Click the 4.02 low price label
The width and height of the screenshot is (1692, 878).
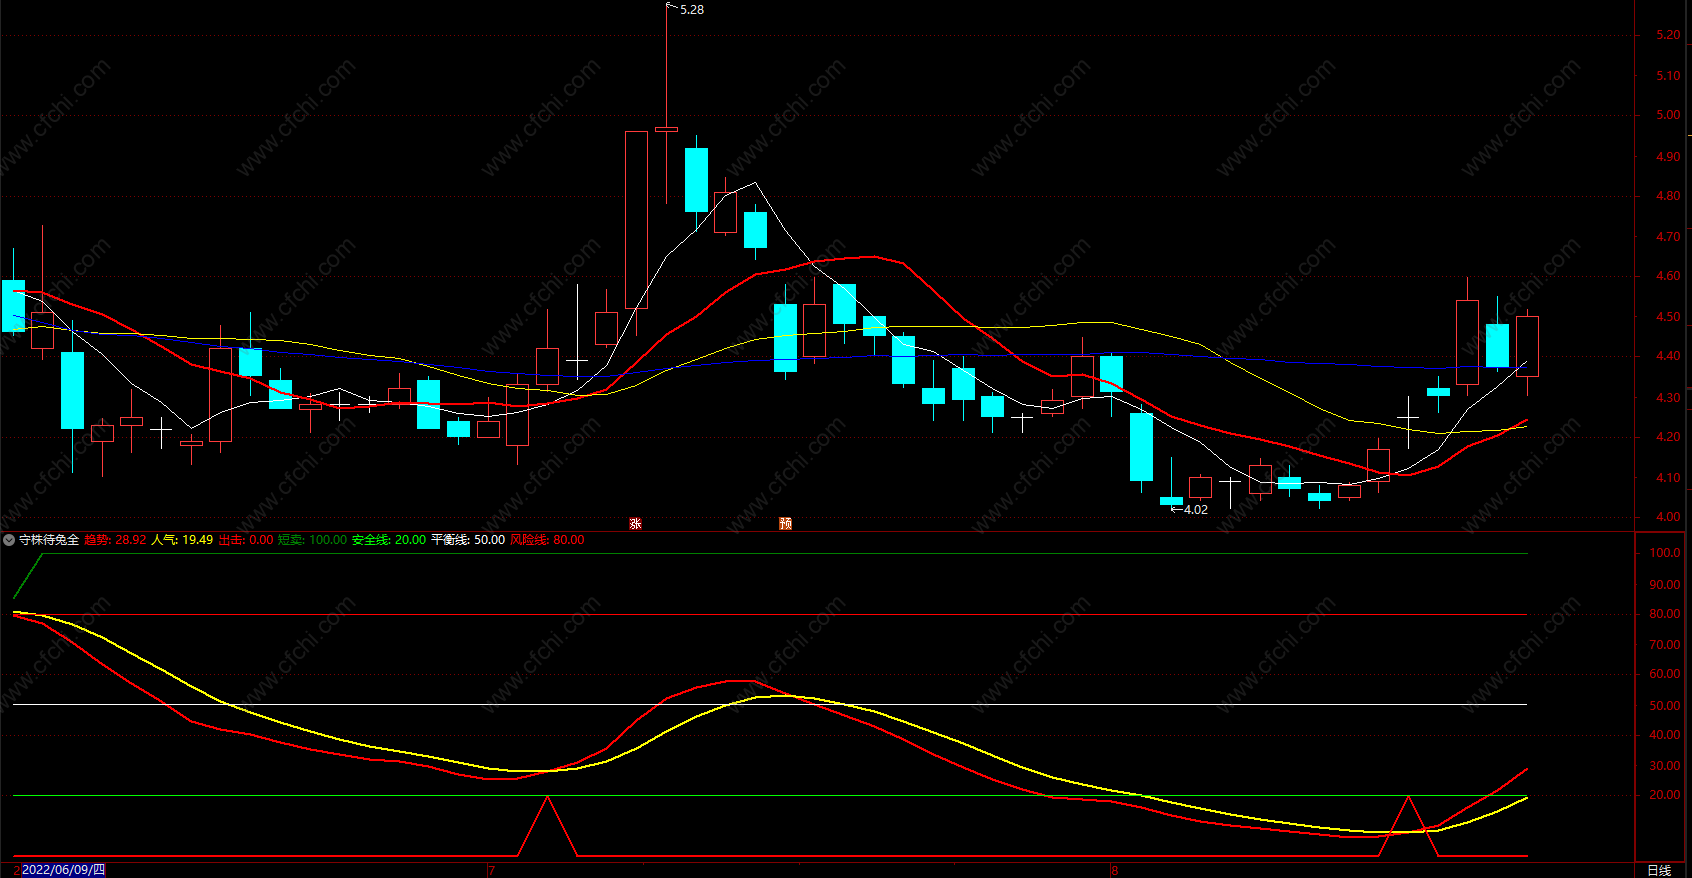[x=1196, y=510]
